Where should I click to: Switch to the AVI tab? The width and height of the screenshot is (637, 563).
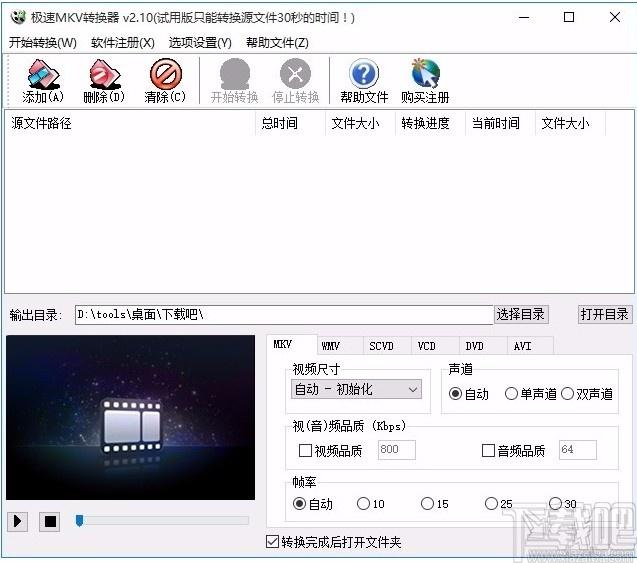(x=530, y=346)
